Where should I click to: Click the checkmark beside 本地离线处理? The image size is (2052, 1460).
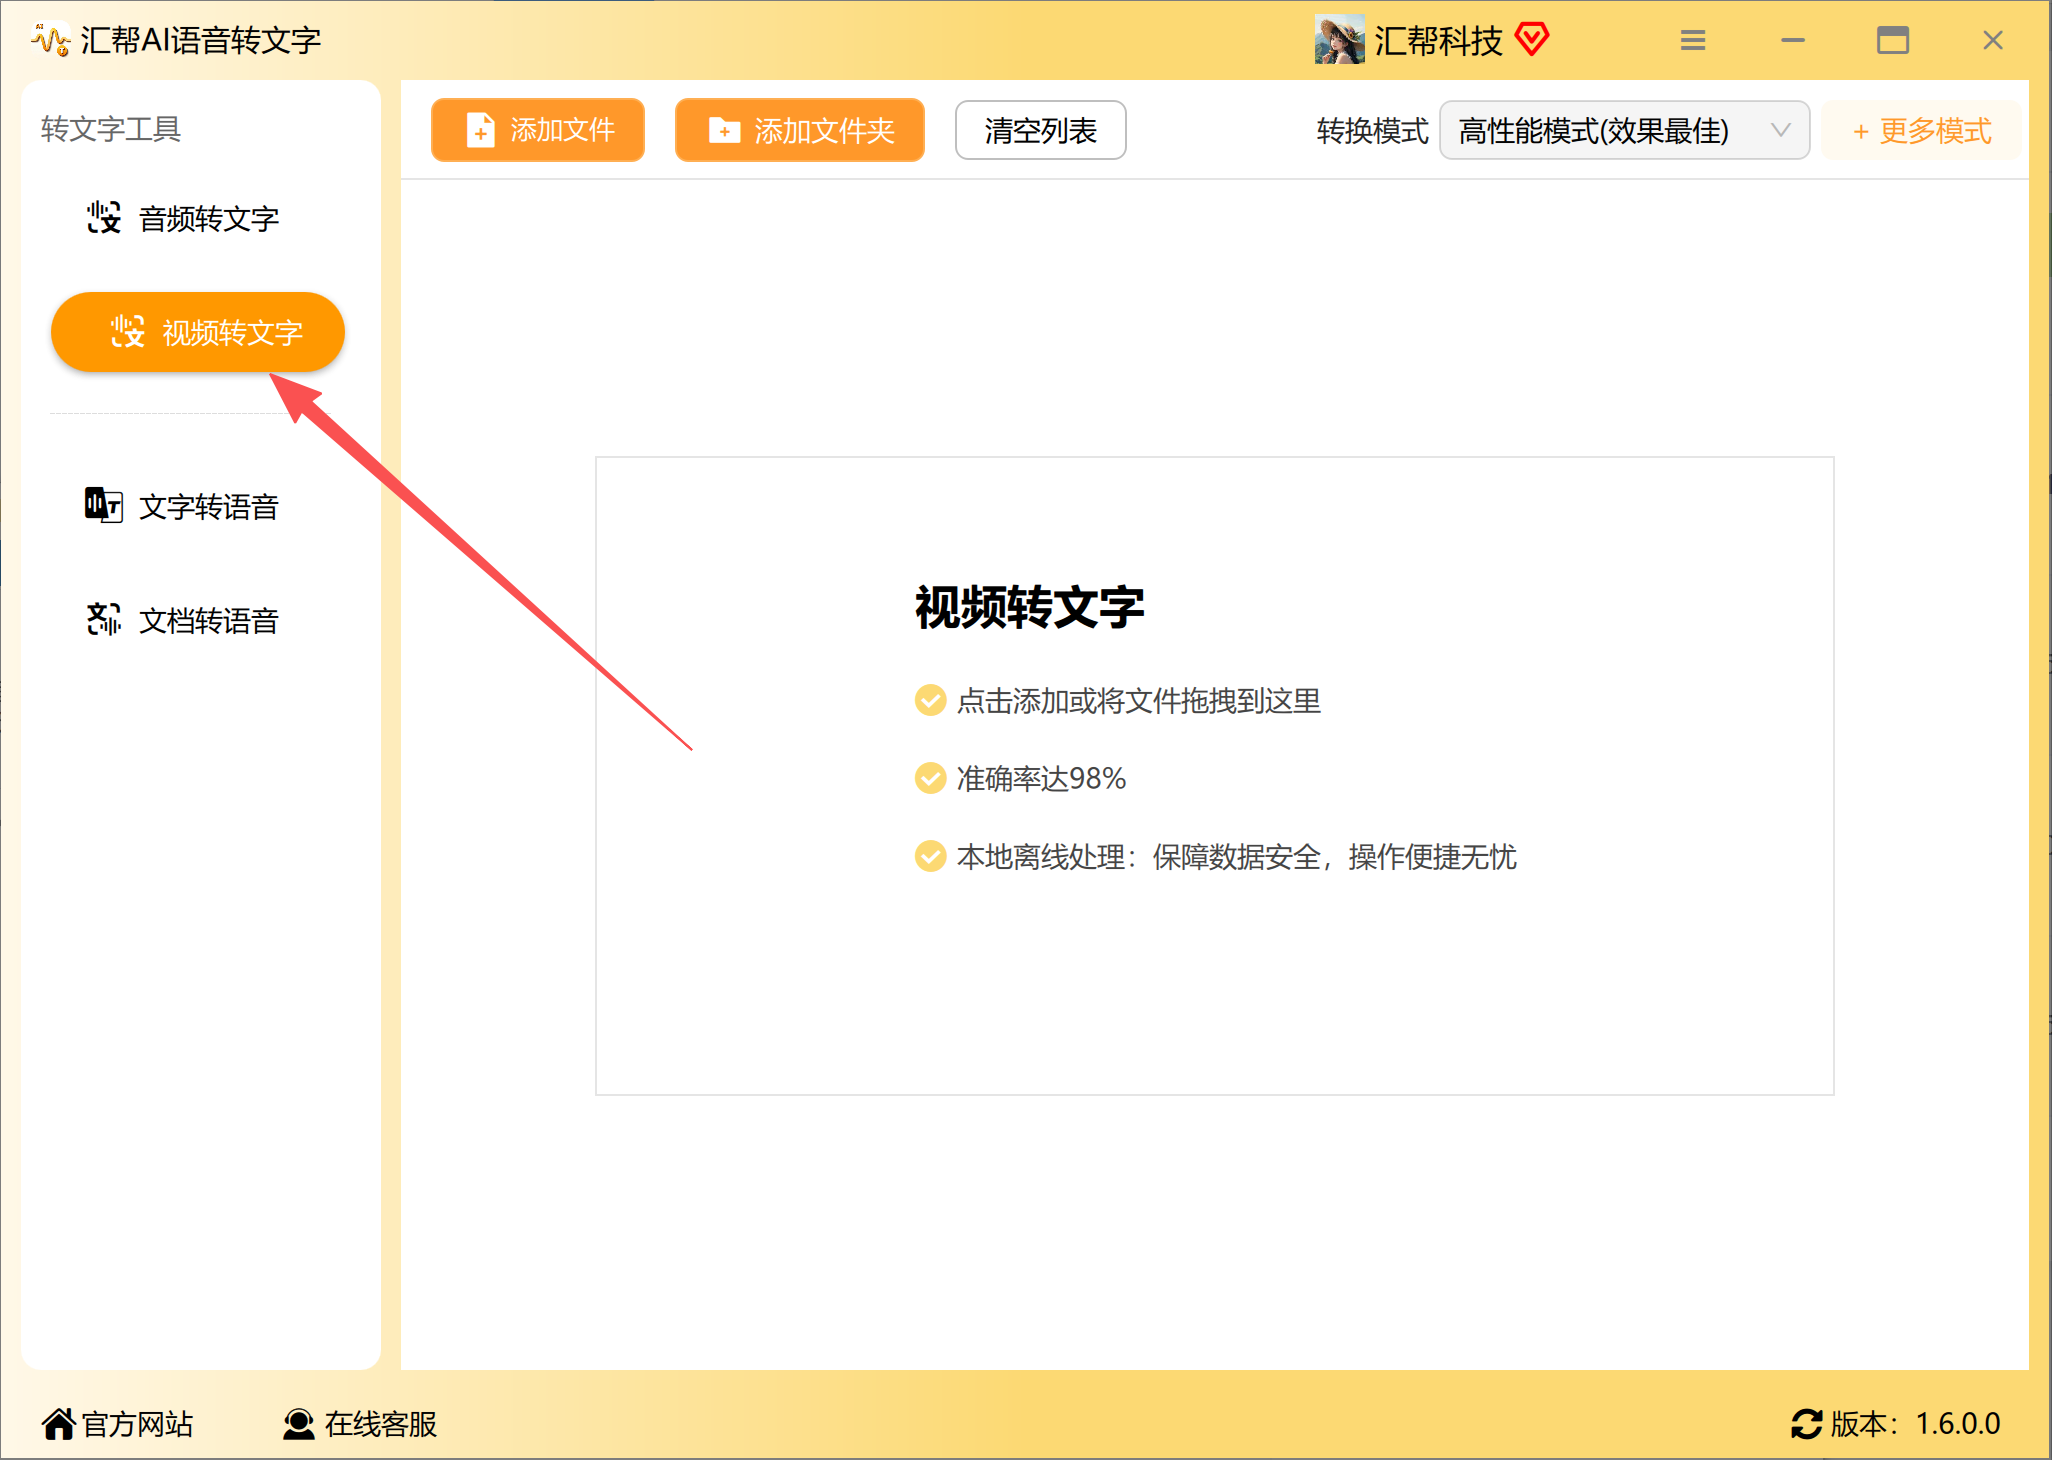pyautogui.click(x=930, y=856)
